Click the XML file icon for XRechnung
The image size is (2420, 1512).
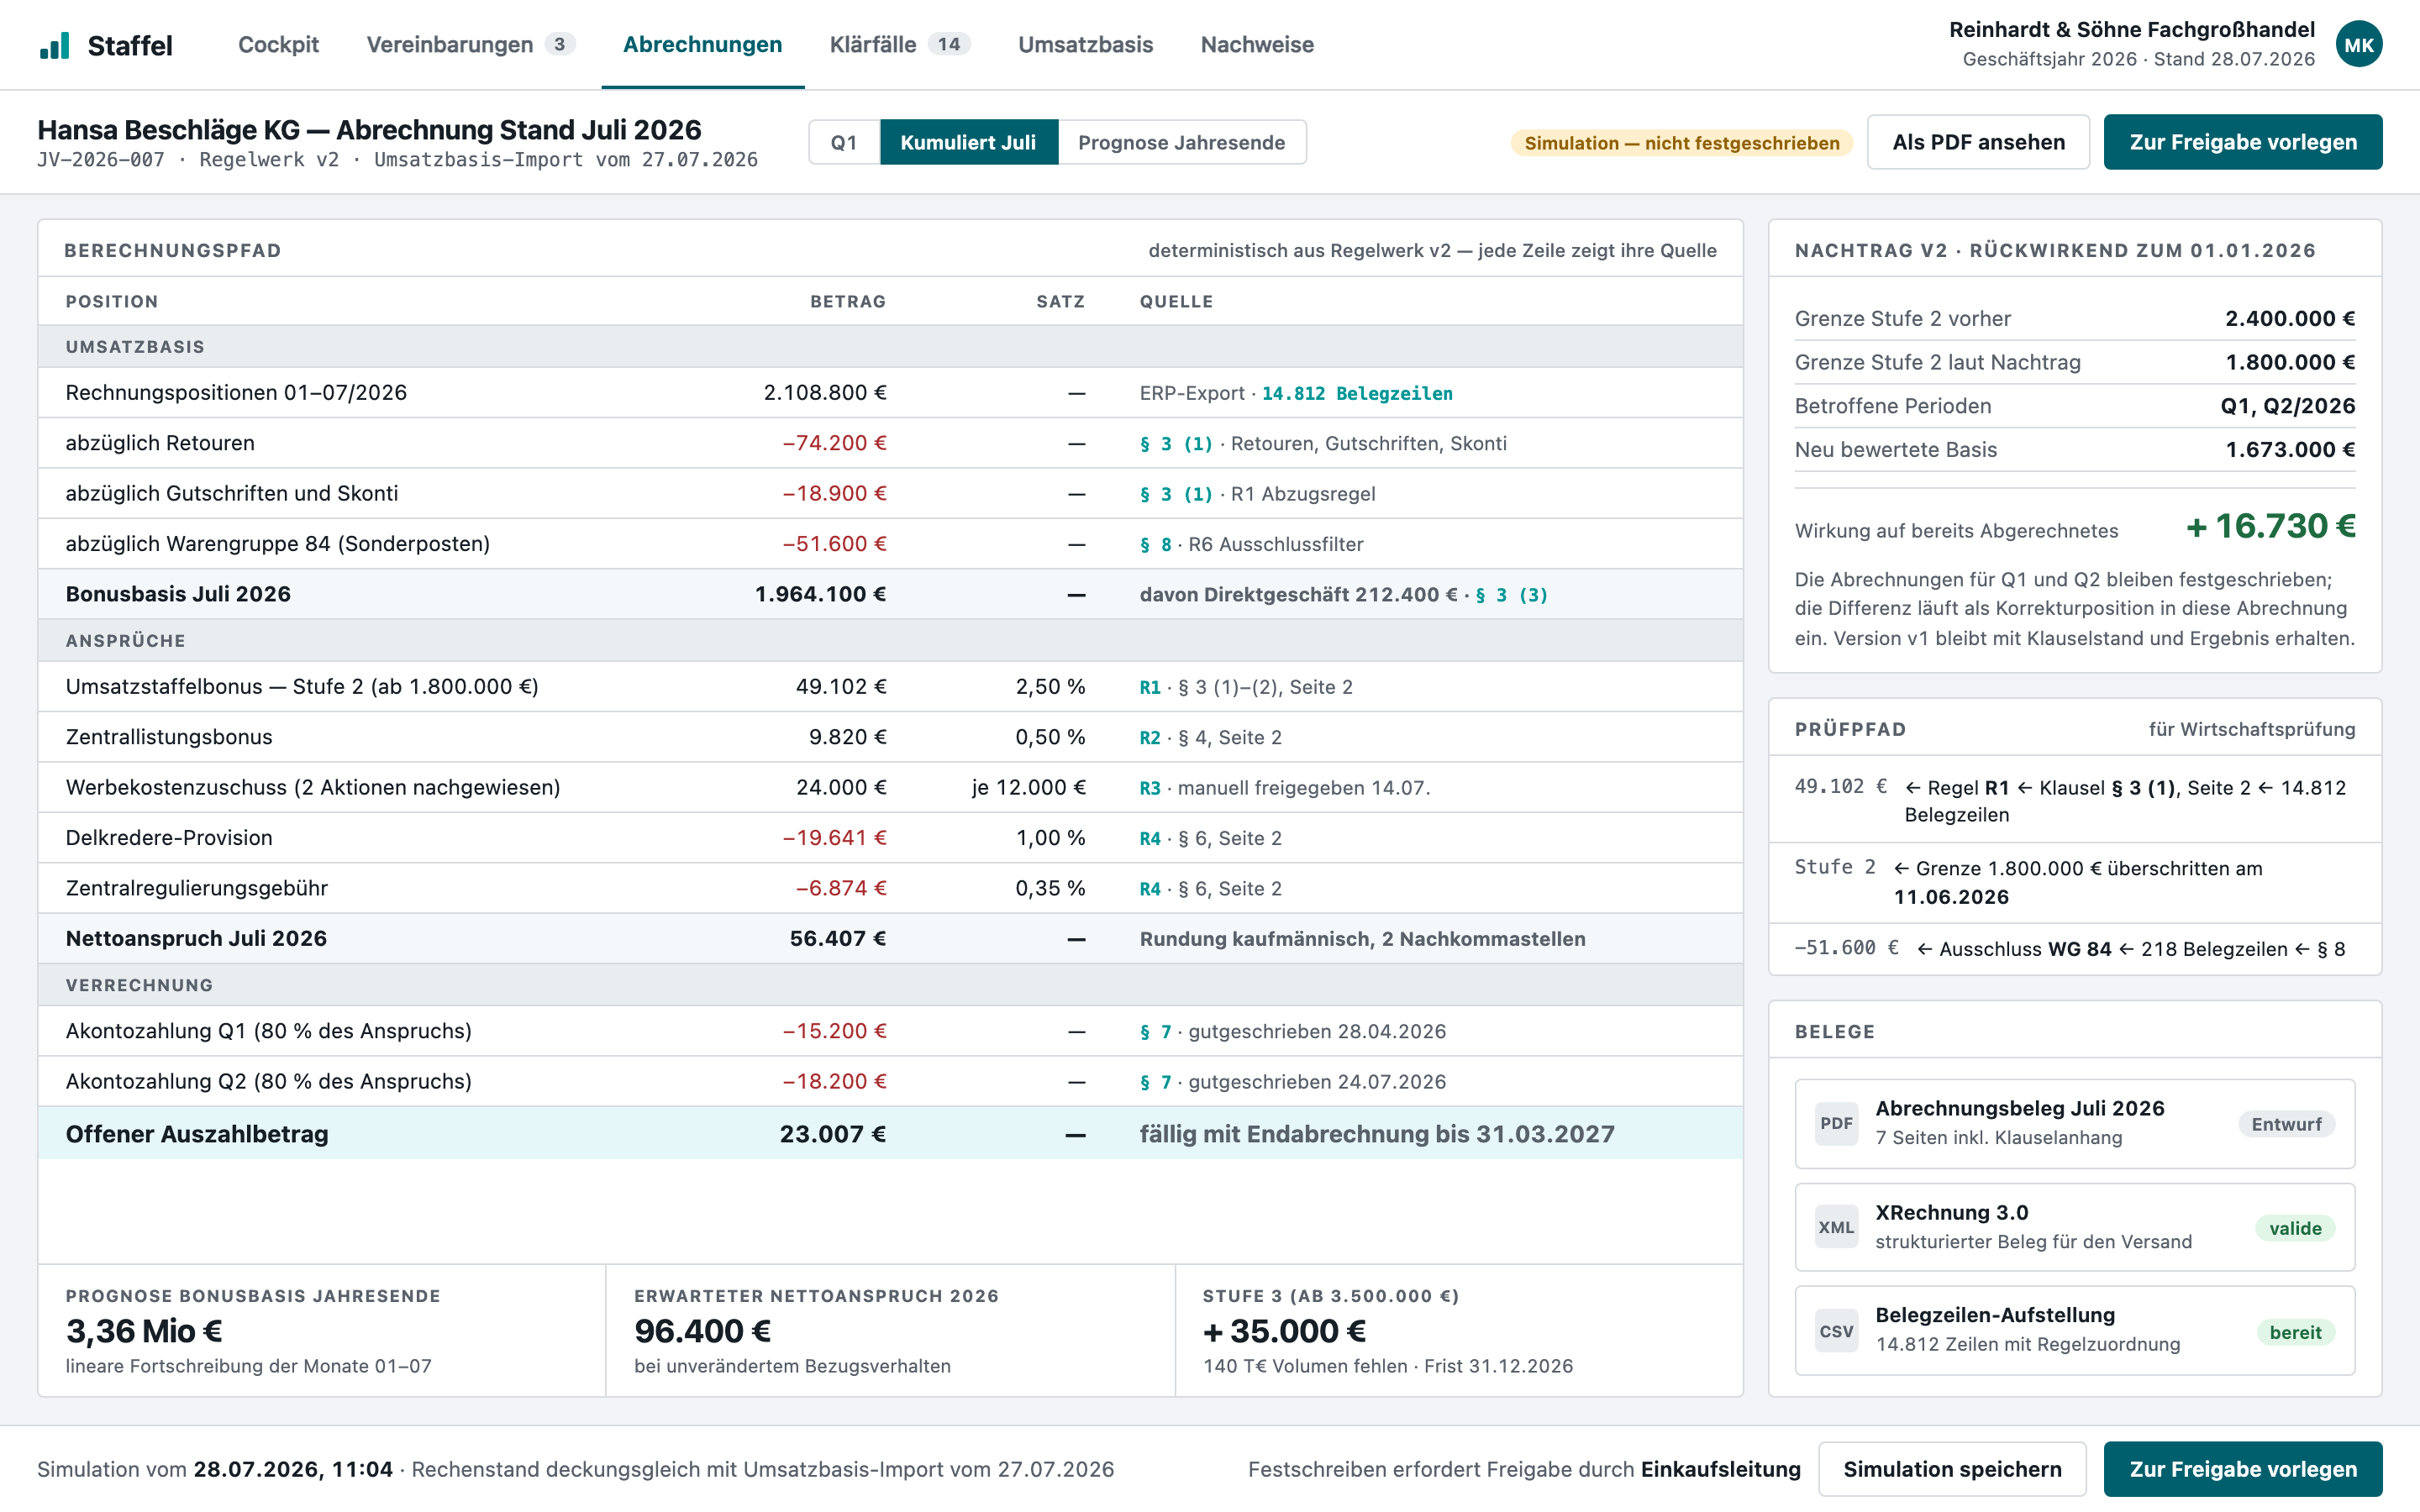click(x=1836, y=1227)
